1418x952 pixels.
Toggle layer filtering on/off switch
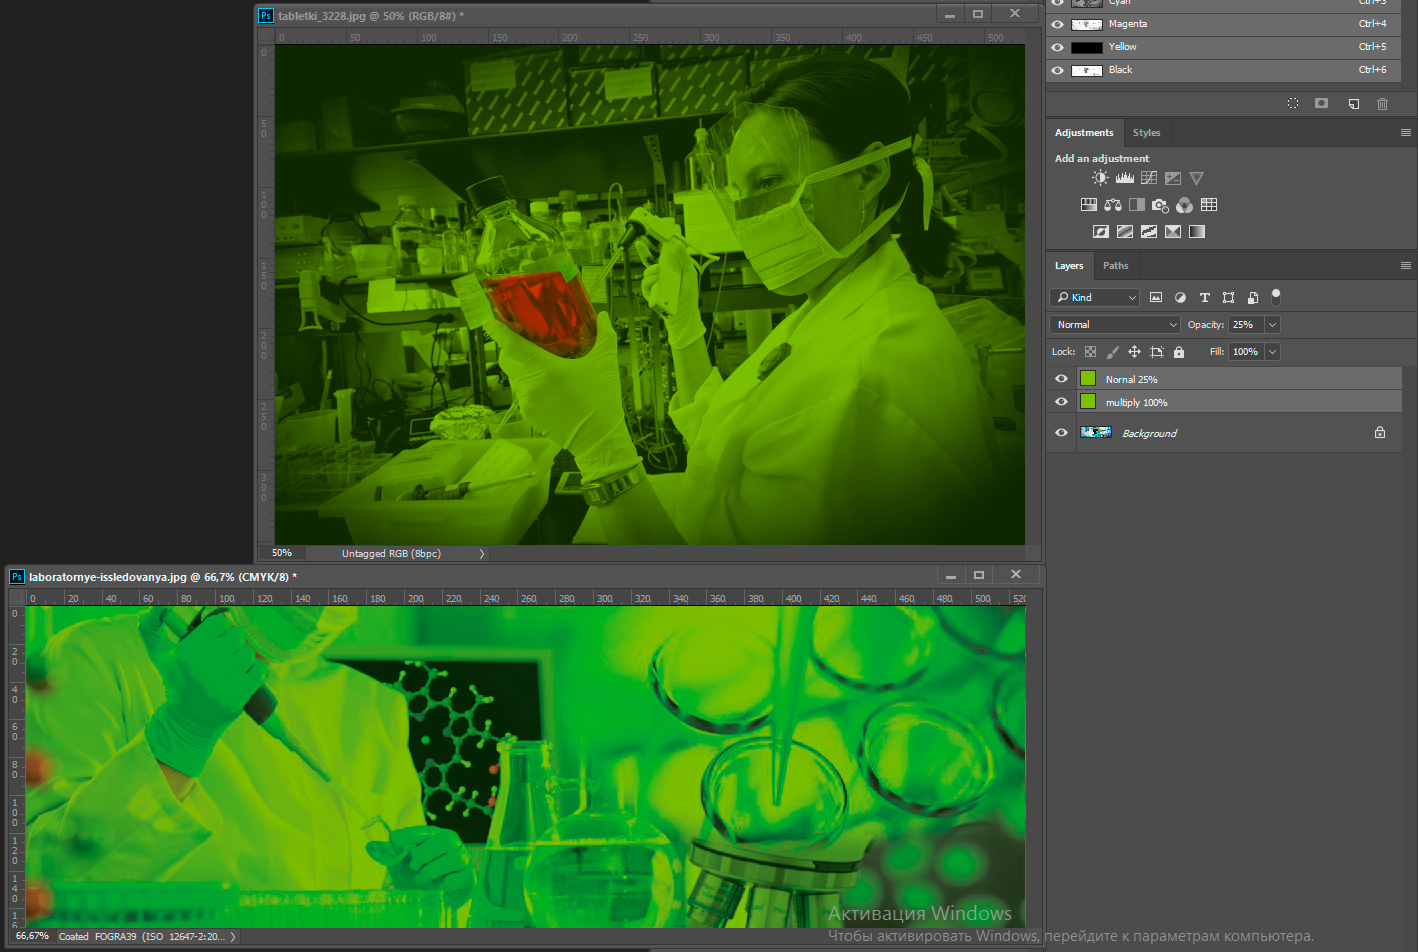[1275, 296]
